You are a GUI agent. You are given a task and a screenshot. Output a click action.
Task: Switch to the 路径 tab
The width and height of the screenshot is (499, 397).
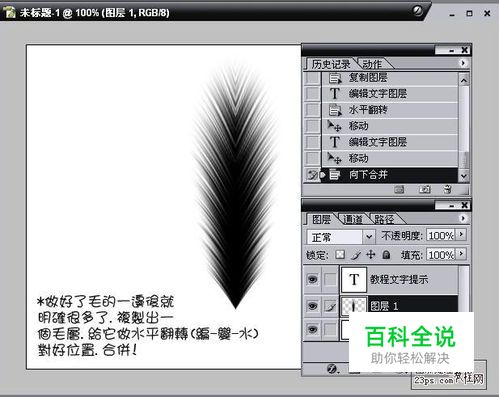pos(384,219)
